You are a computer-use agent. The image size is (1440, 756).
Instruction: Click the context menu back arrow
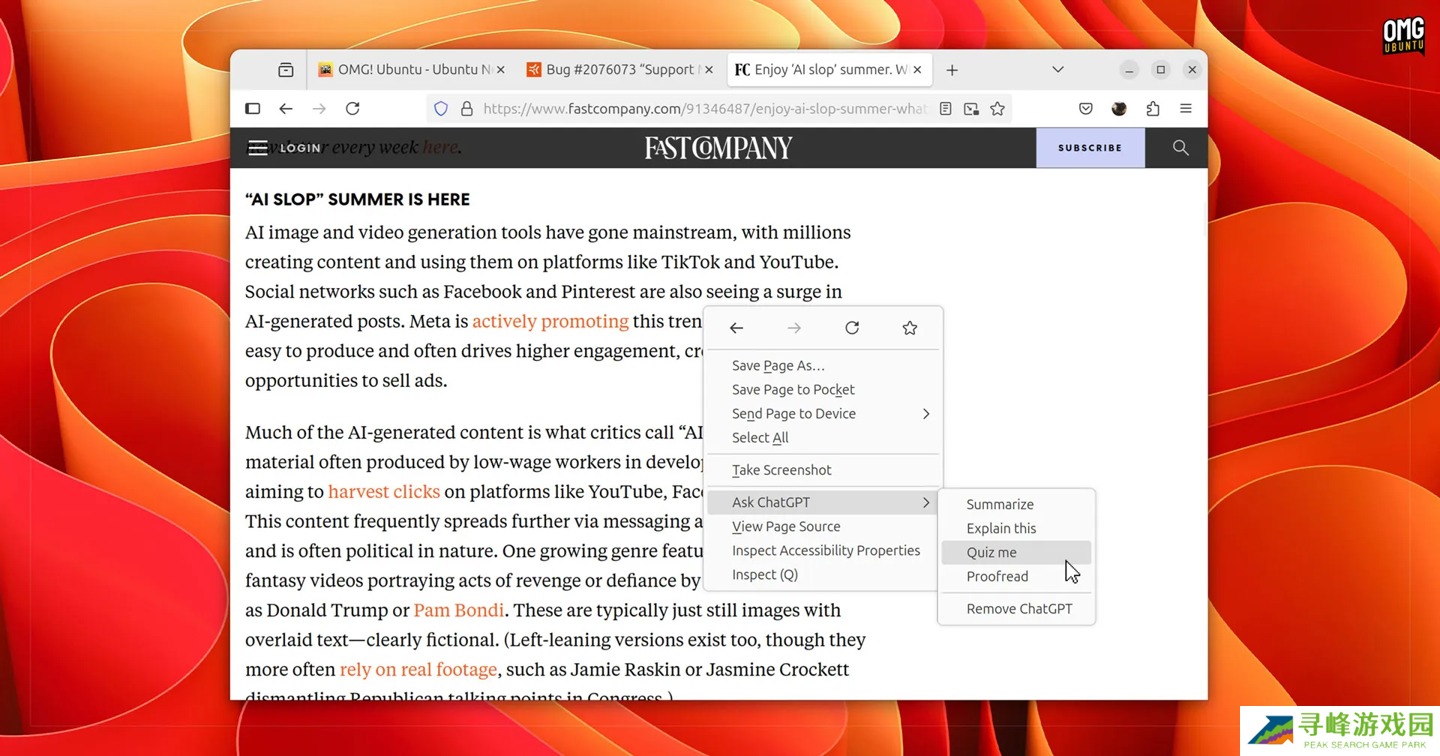click(x=736, y=328)
